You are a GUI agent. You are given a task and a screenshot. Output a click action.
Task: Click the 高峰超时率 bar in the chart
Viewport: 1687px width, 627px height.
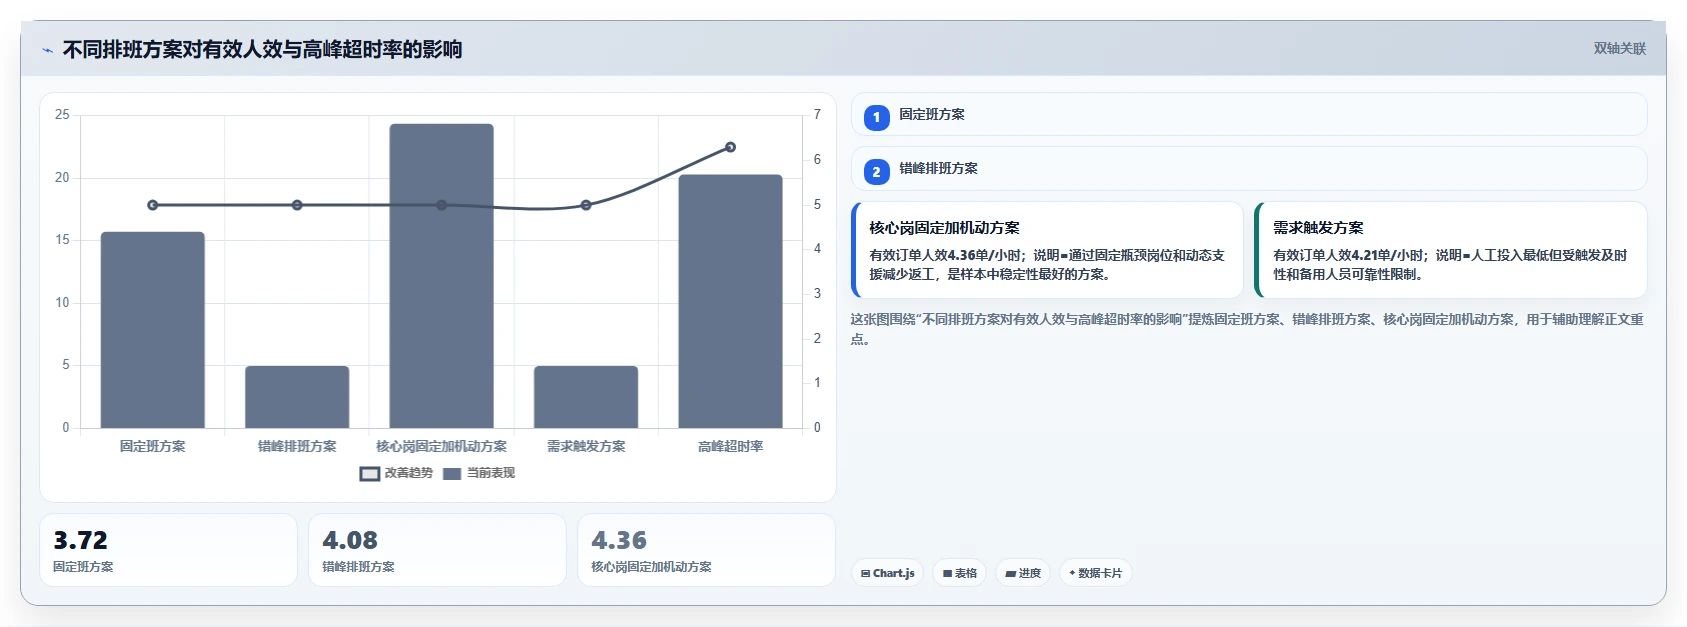tap(730, 301)
